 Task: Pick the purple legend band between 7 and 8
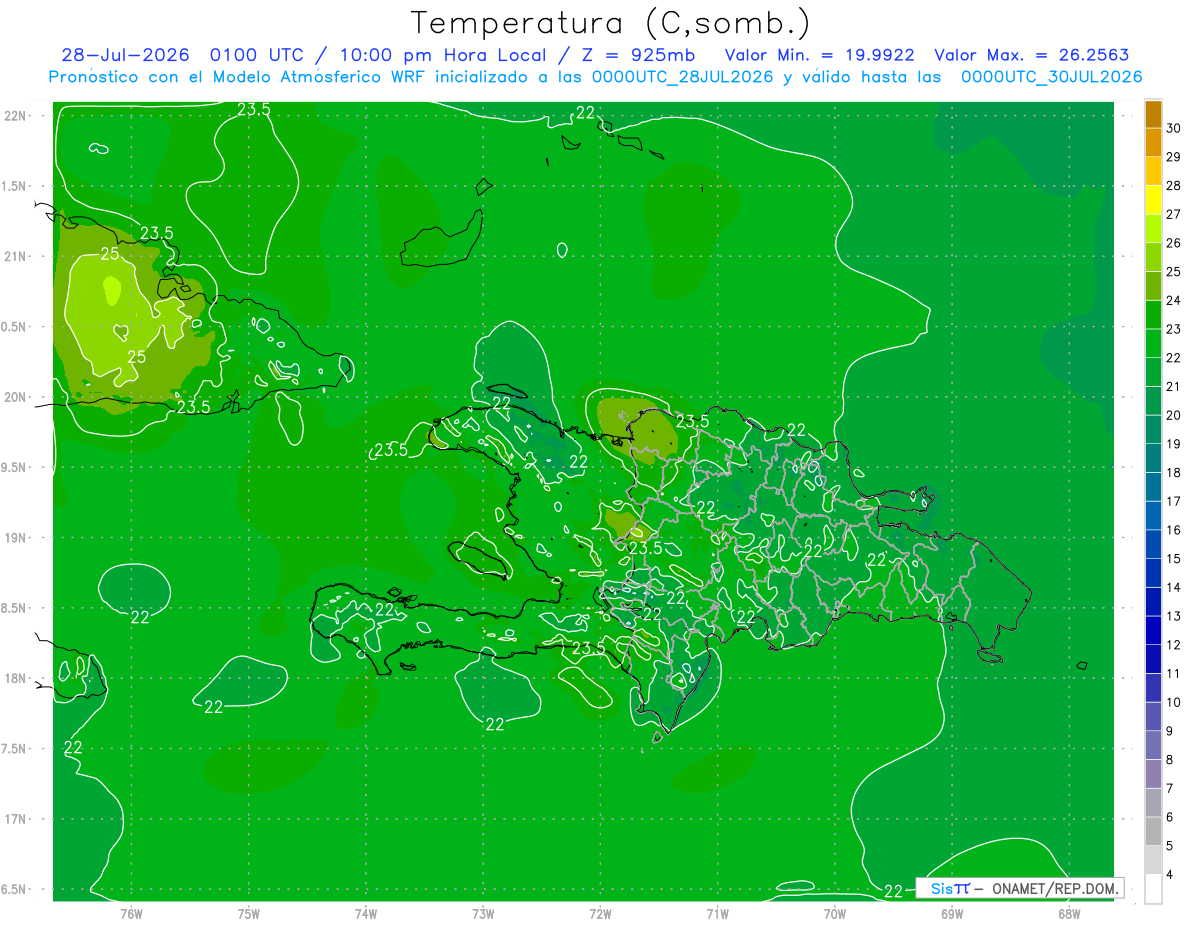coord(1153,774)
